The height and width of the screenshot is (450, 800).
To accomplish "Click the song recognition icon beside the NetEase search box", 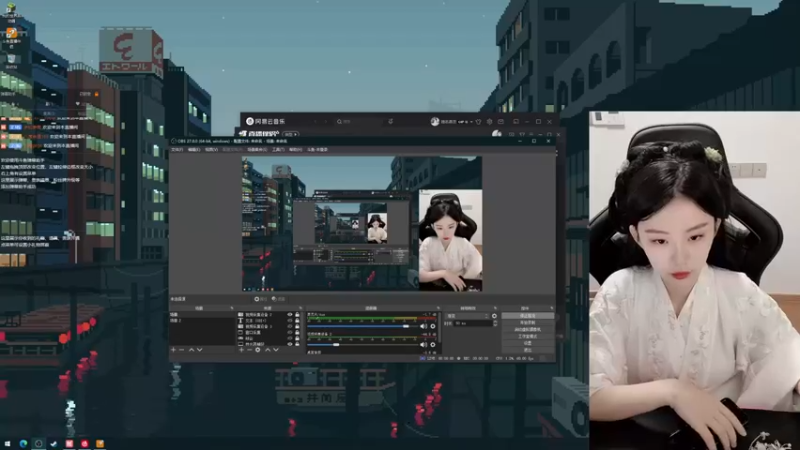I will pyautogui.click(x=390, y=121).
